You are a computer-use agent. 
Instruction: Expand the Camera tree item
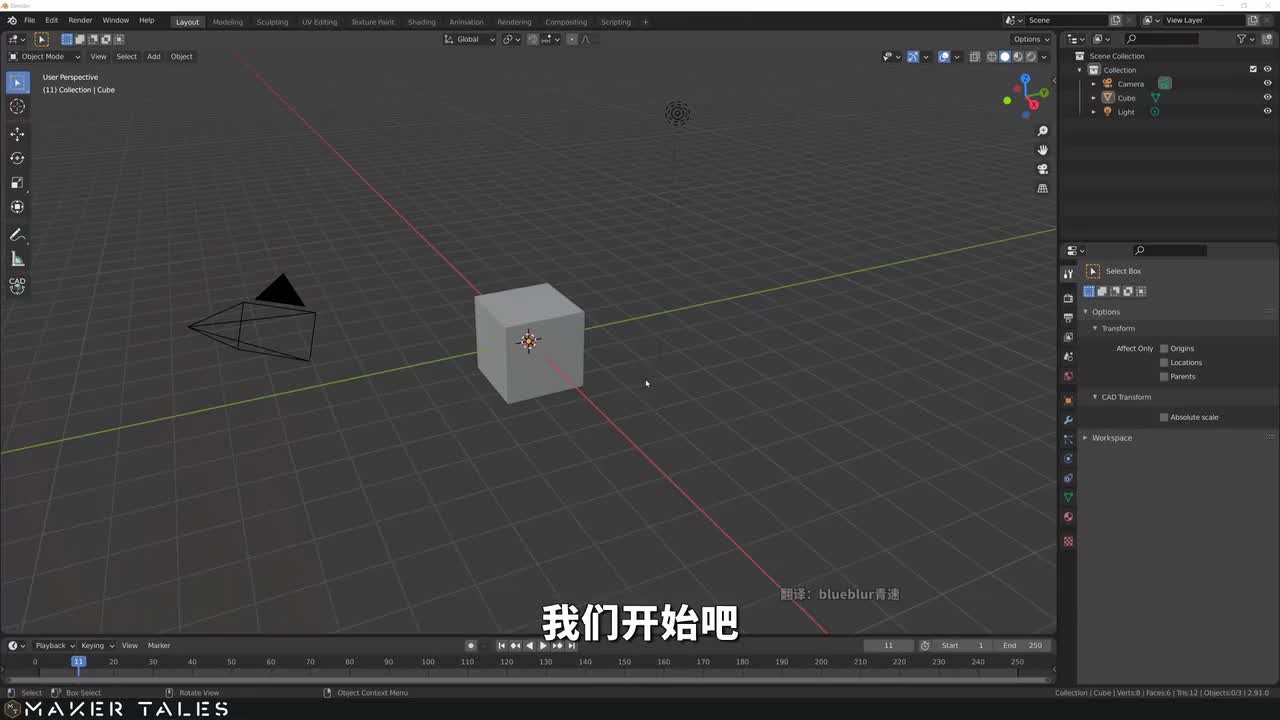click(1093, 84)
